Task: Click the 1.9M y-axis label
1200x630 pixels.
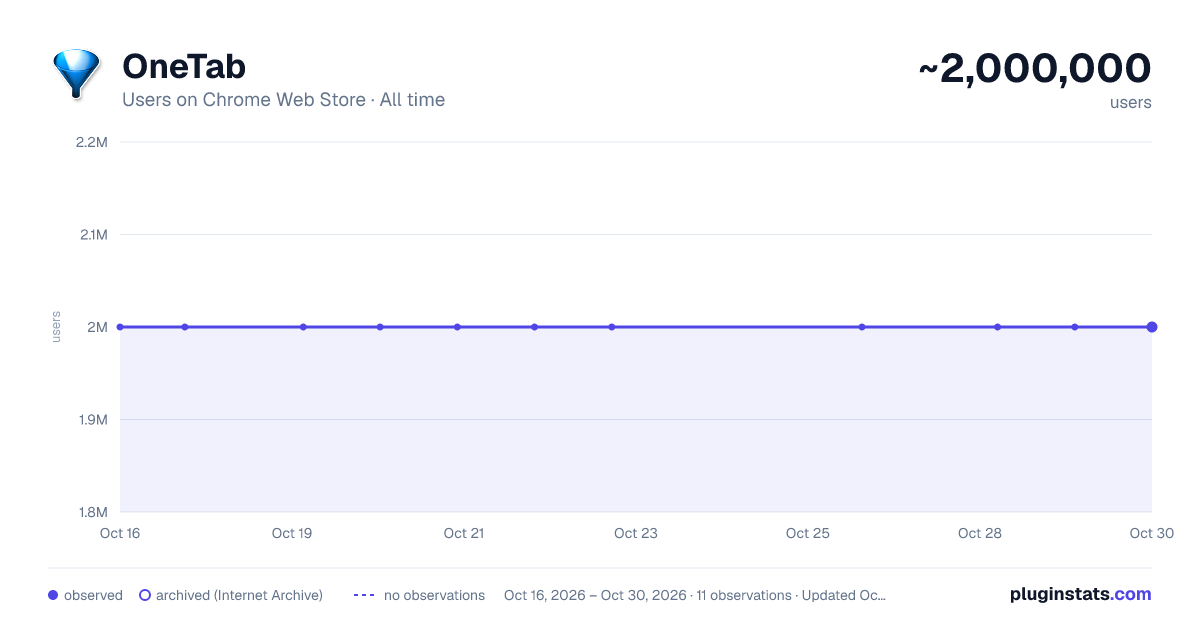Action: point(92,419)
